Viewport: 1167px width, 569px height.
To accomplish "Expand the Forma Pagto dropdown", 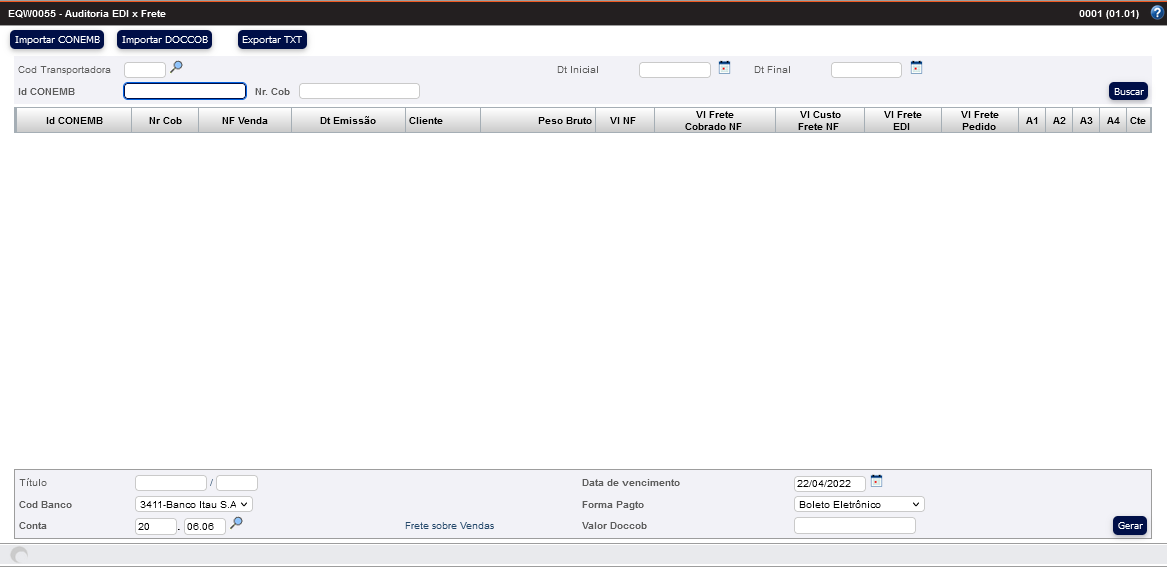I will click(859, 505).
